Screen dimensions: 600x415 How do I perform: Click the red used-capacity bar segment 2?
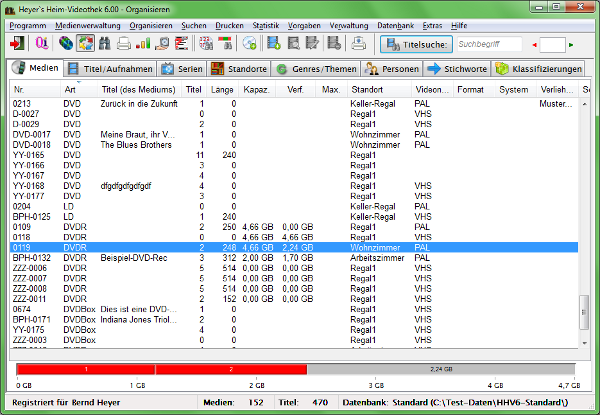[x=231, y=368]
